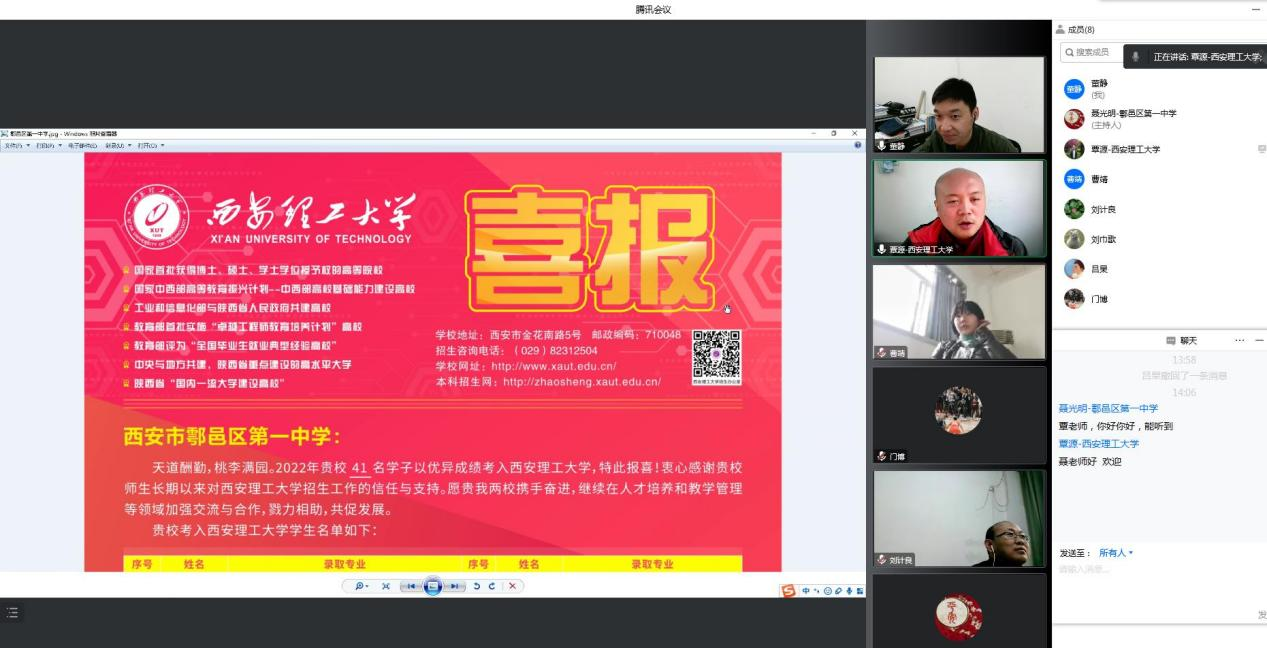Screen dimensions: 1267x648
Task: Open Sogou emoji smiley panel
Action: click(x=828, y=591)
